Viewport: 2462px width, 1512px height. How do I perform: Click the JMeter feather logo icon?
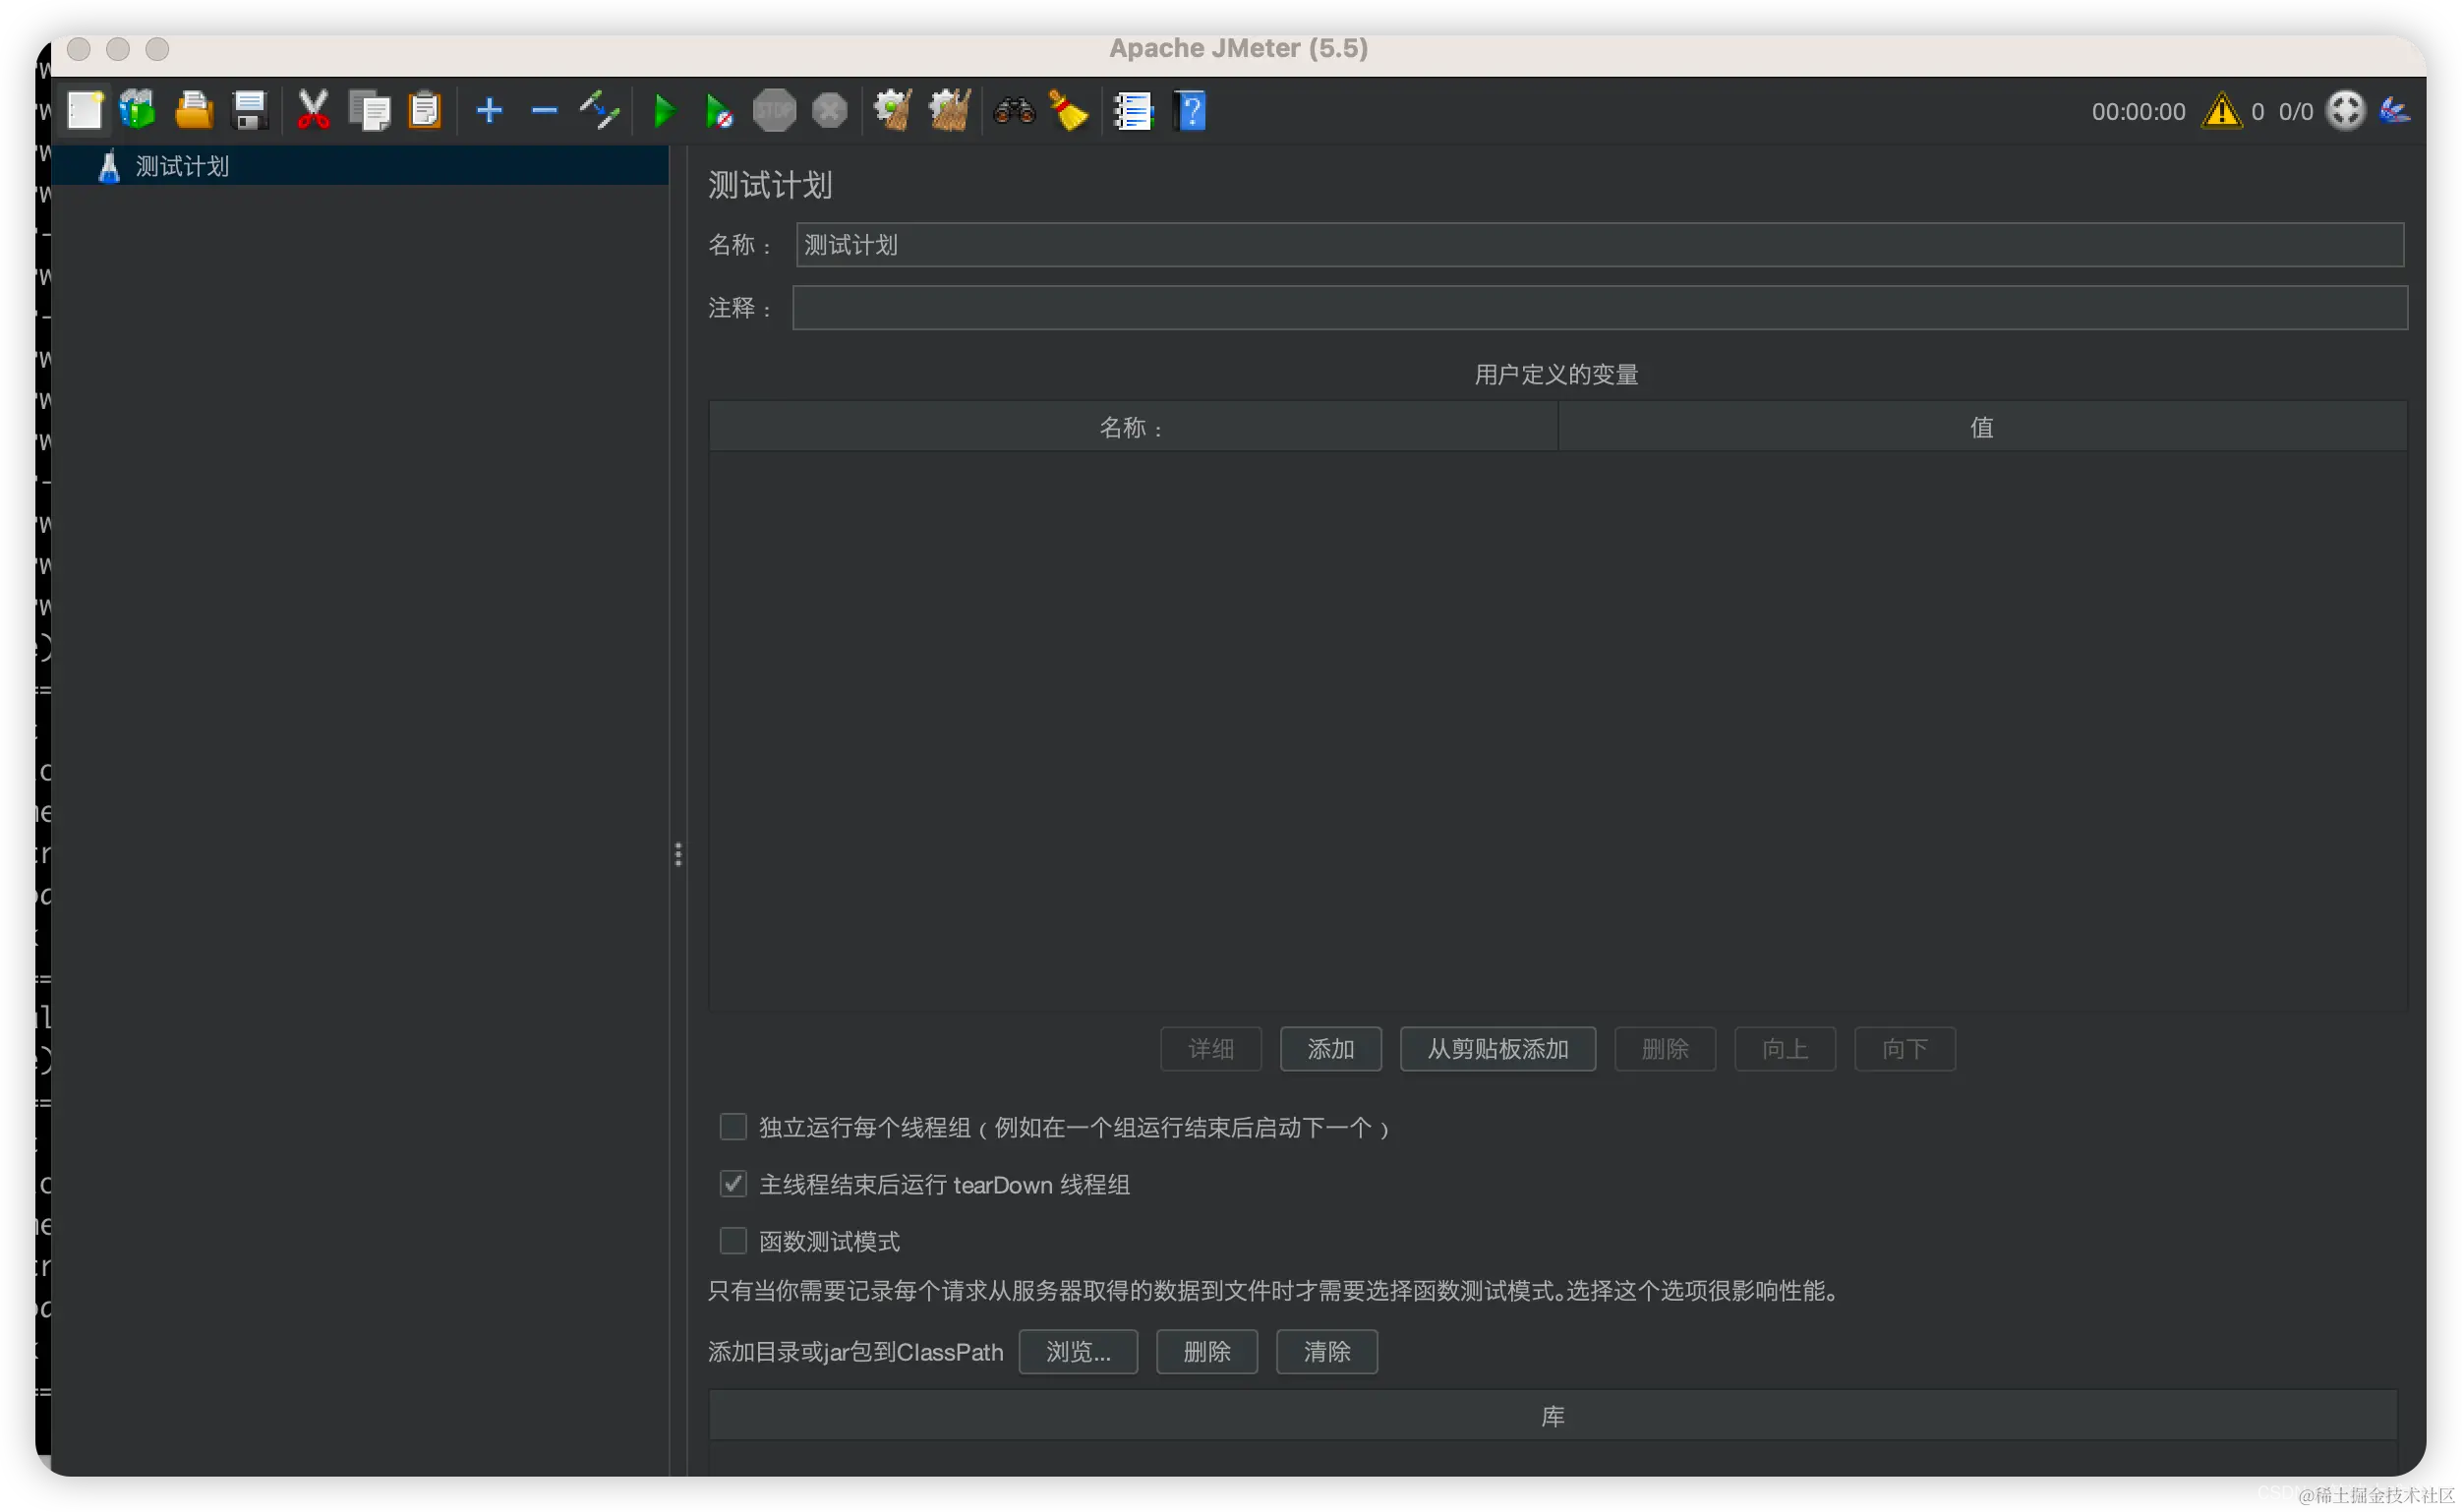[2396, 110]
